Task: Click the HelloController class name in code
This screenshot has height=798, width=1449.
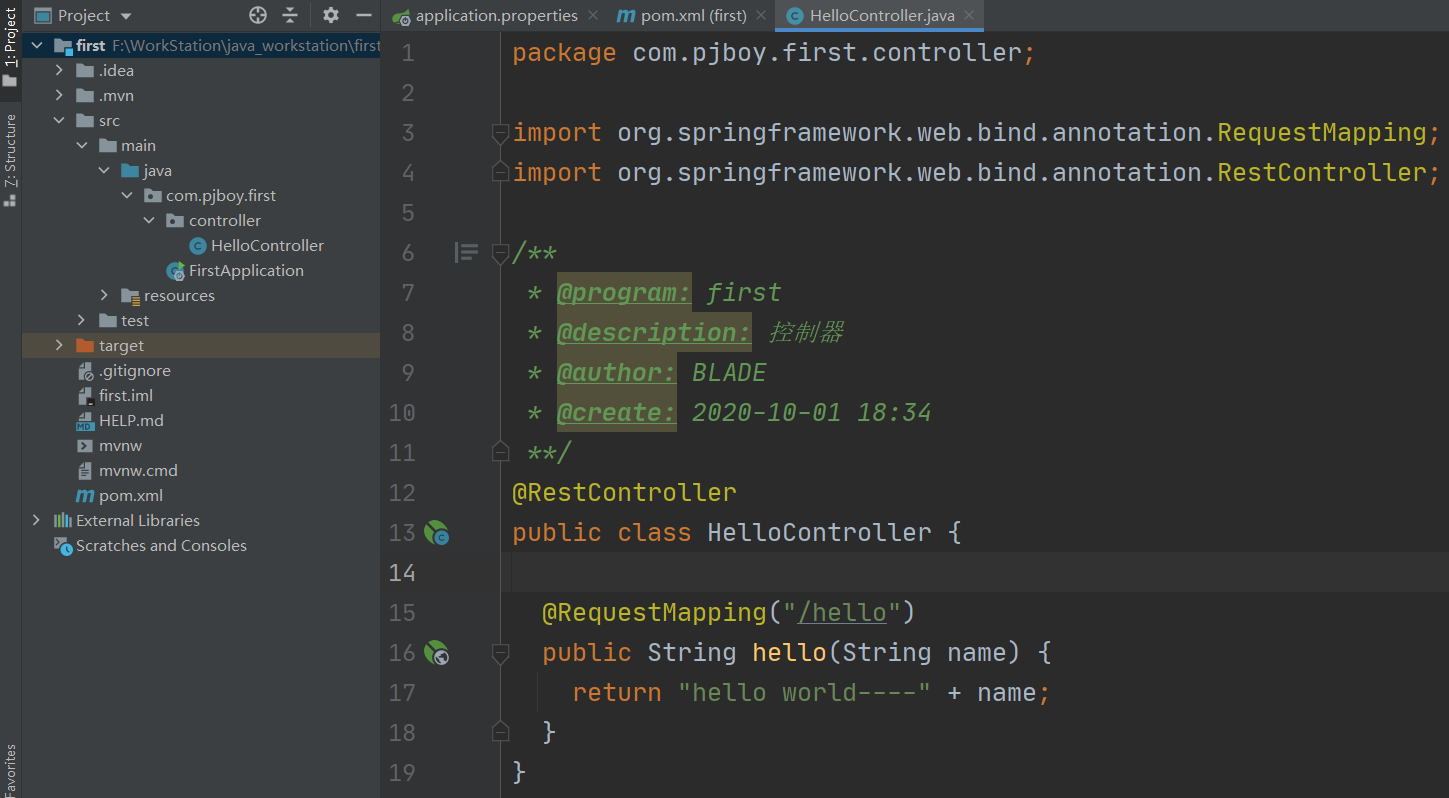Action: click(819, 532)
